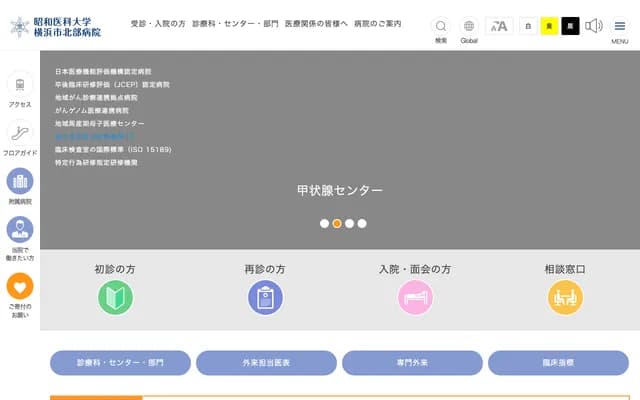
Task: Select the white background color option
Action: [528, 26]
